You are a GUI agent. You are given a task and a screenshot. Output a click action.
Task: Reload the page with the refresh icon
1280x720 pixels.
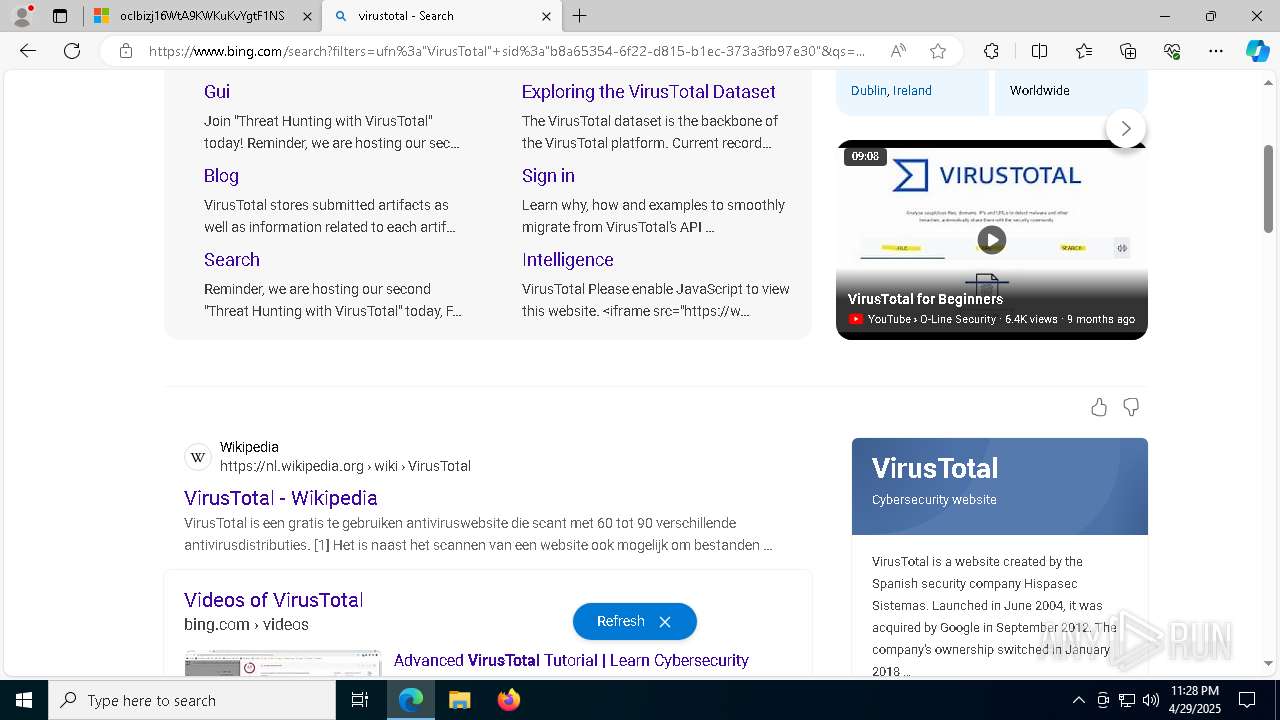coord(72,51)
